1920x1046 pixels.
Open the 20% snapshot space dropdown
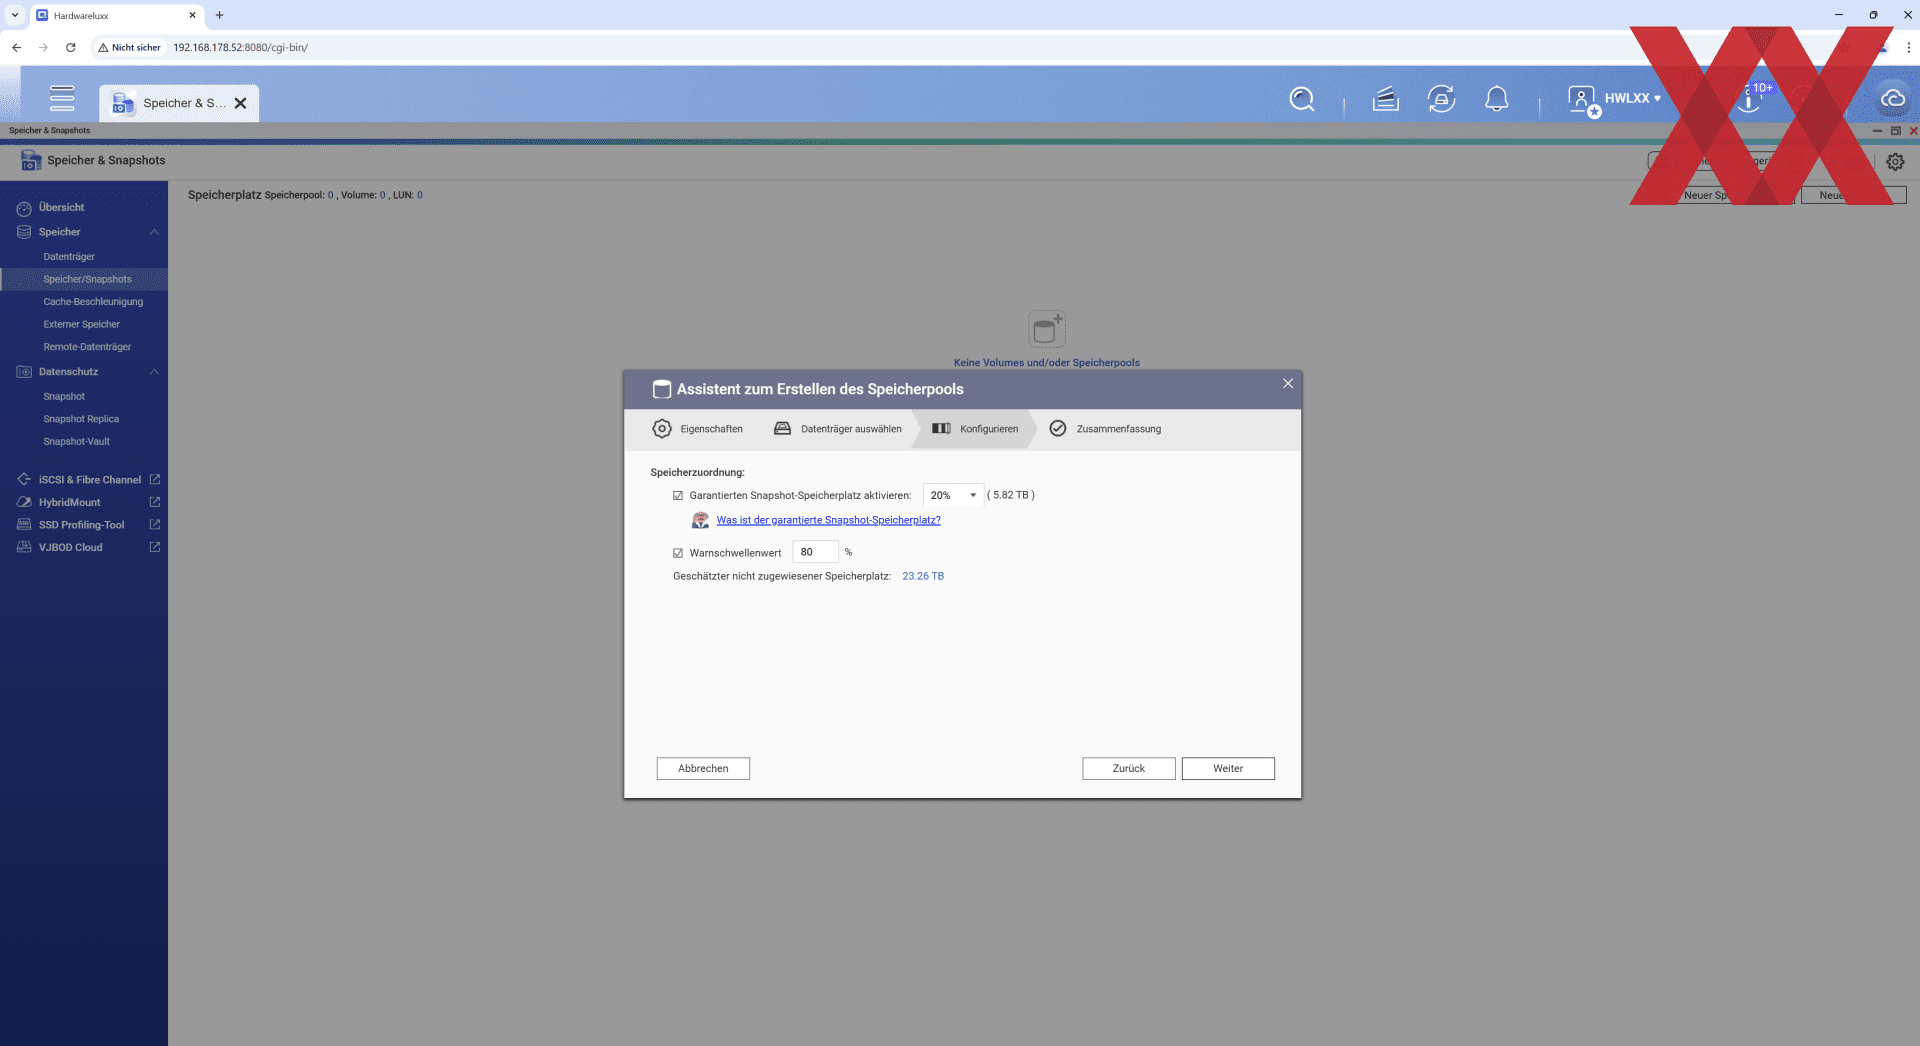(x=953, y=496)
